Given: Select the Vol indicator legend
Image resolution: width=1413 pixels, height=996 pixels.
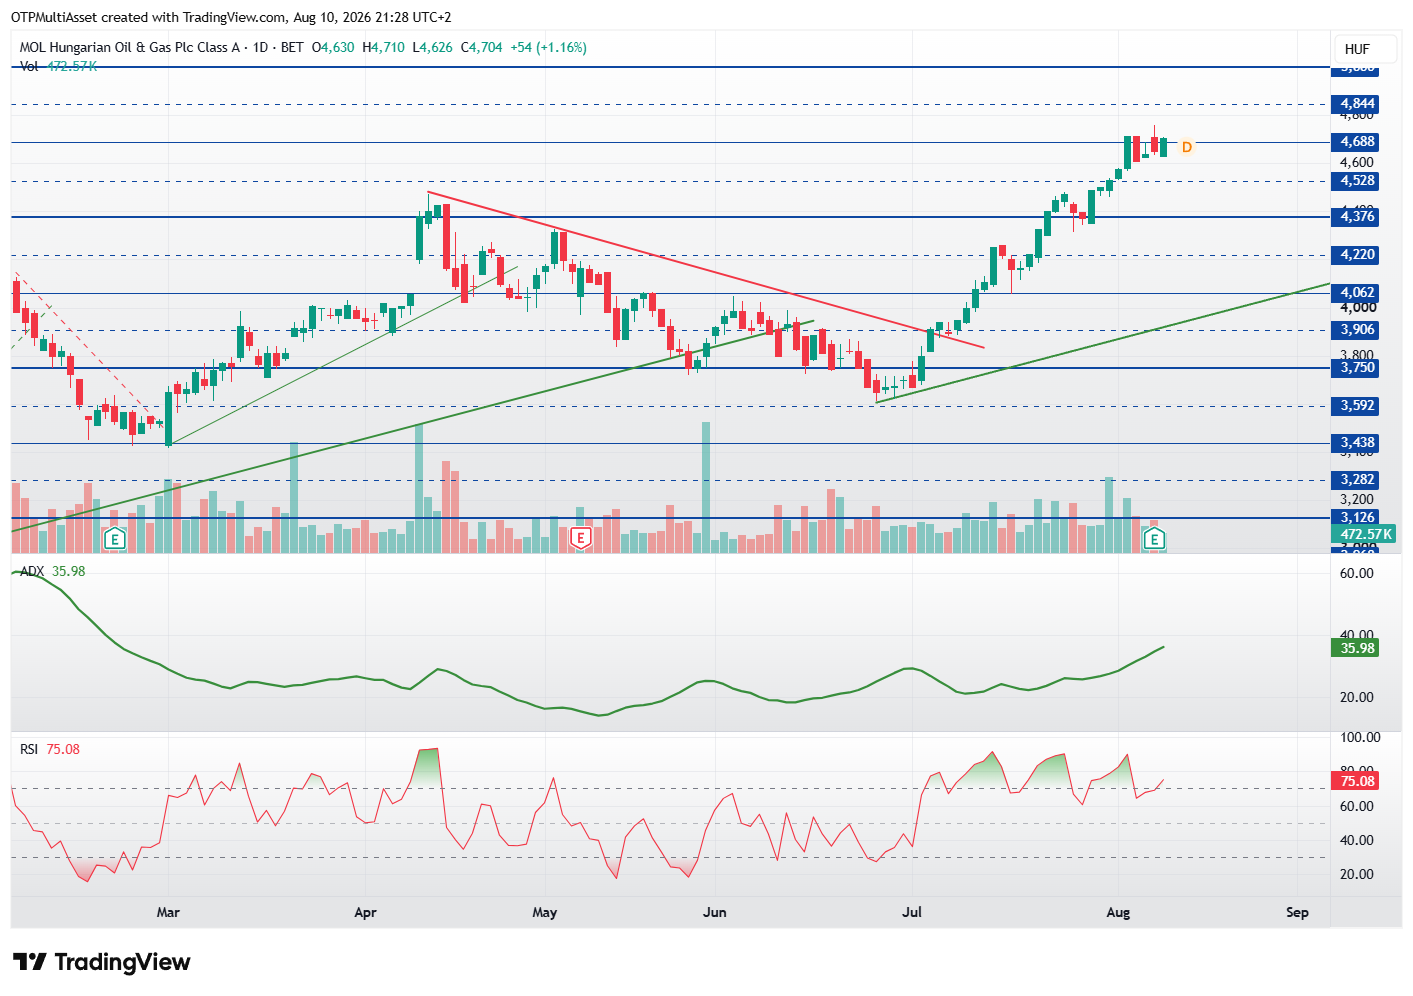Looking at the screenshot, I should coord(29,66).
